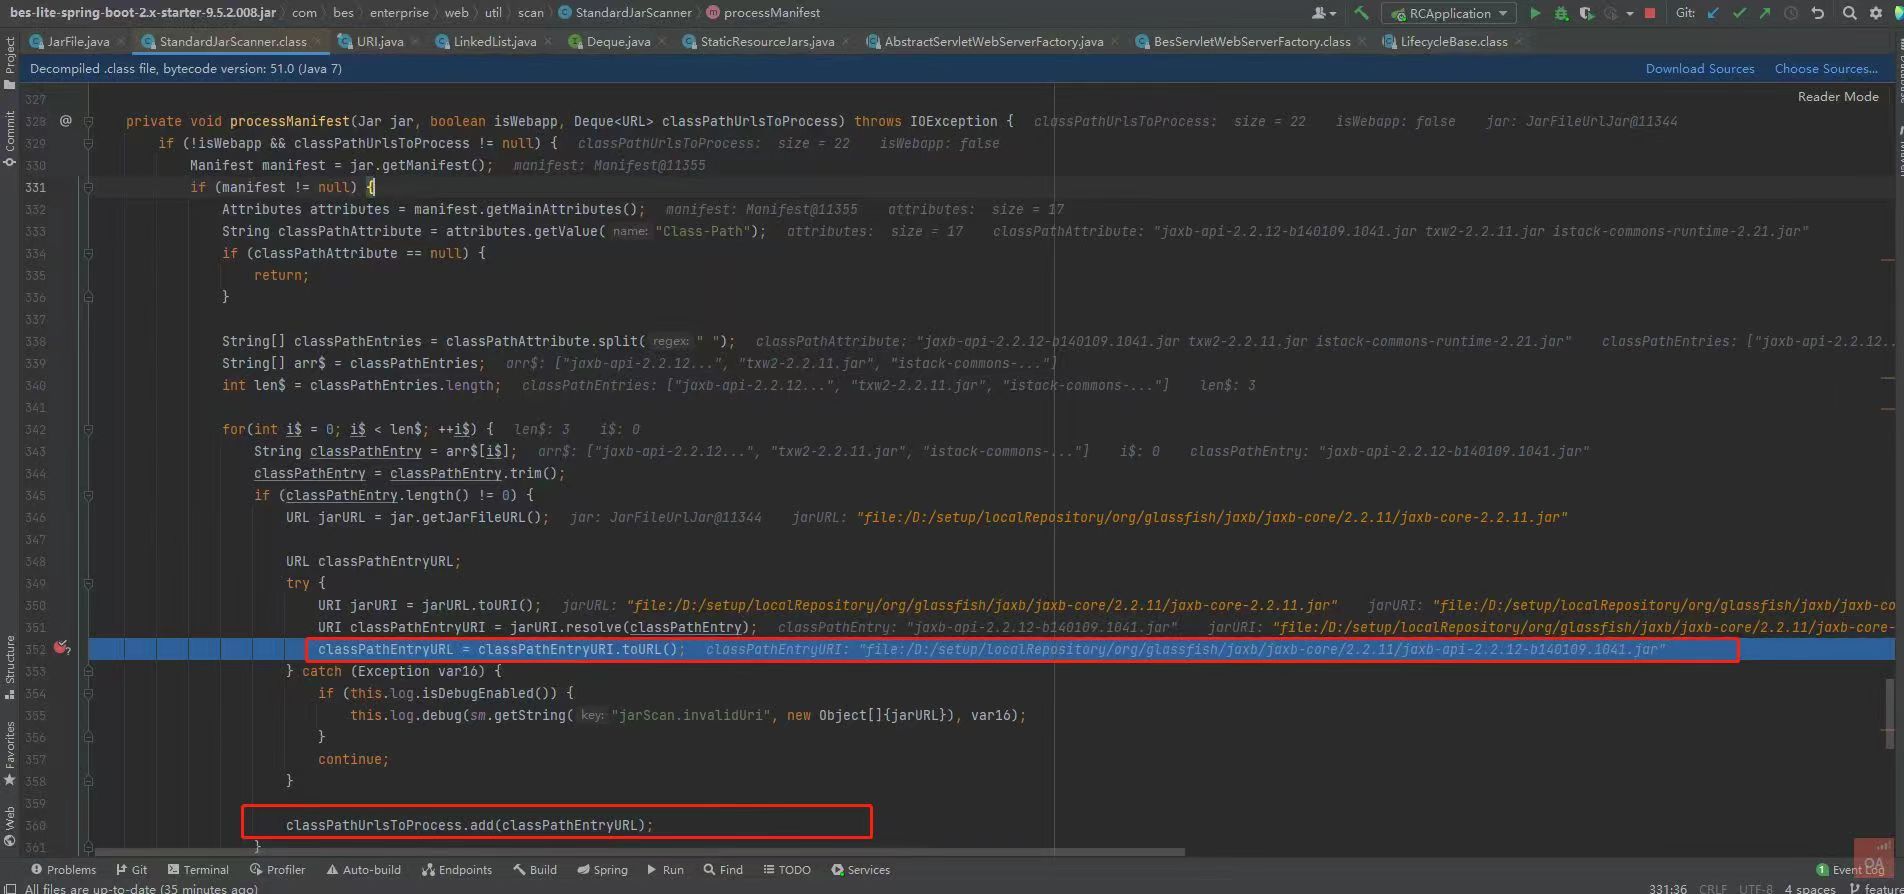Click the green Run application icon
Image resolution: width=1904 pixels, height=894 pixels.
point(1535,13)
